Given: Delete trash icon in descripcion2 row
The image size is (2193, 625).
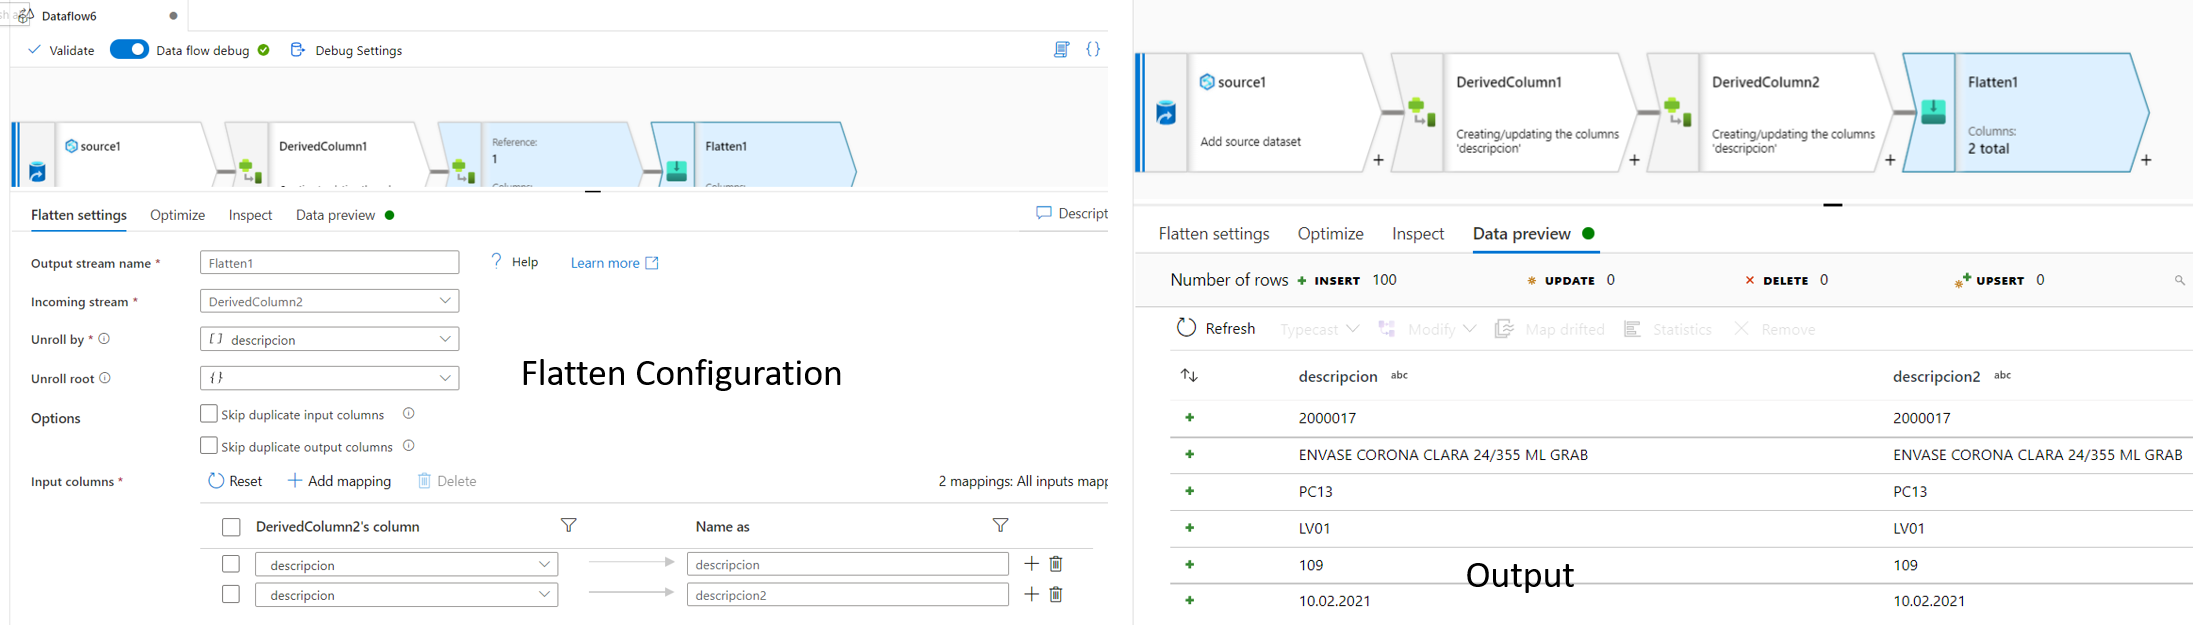Looking at the screenshot, I should click(x=1056, y=594).
